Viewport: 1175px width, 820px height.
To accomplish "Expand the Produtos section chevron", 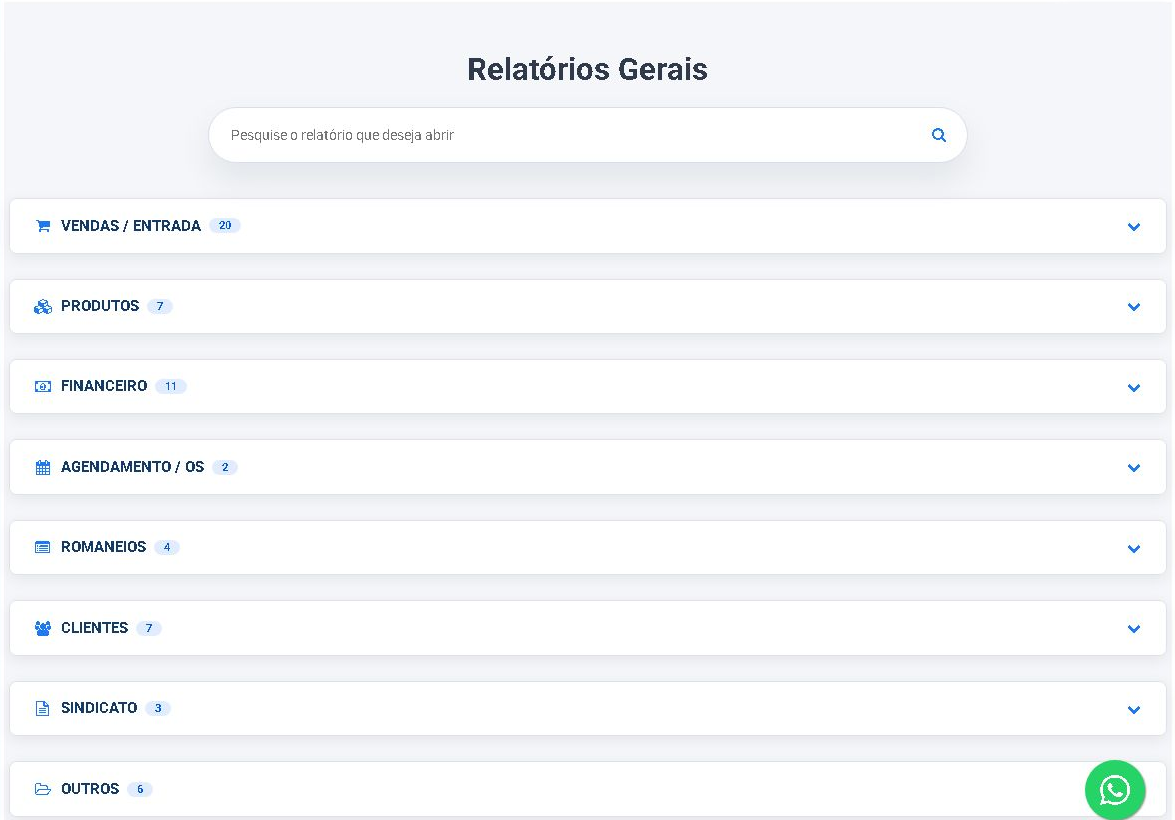I will (x=1134, y=307).
